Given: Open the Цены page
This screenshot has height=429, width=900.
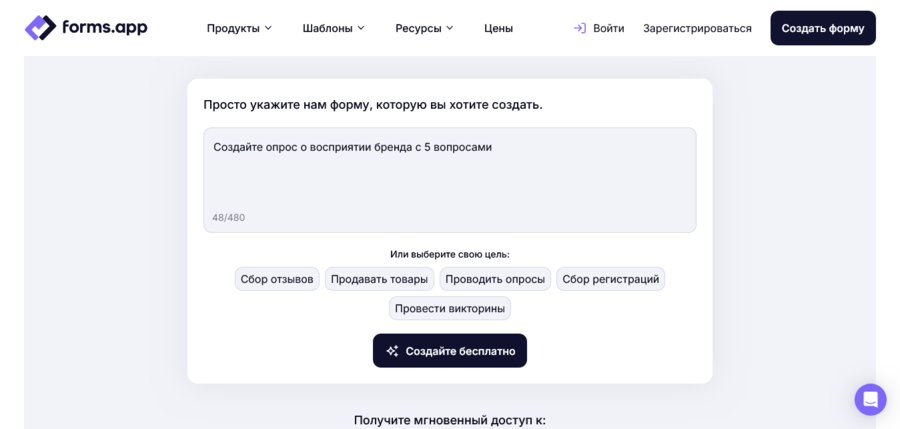Looking at the screenshot, I should pyautogui.click(x=498, y=28).
